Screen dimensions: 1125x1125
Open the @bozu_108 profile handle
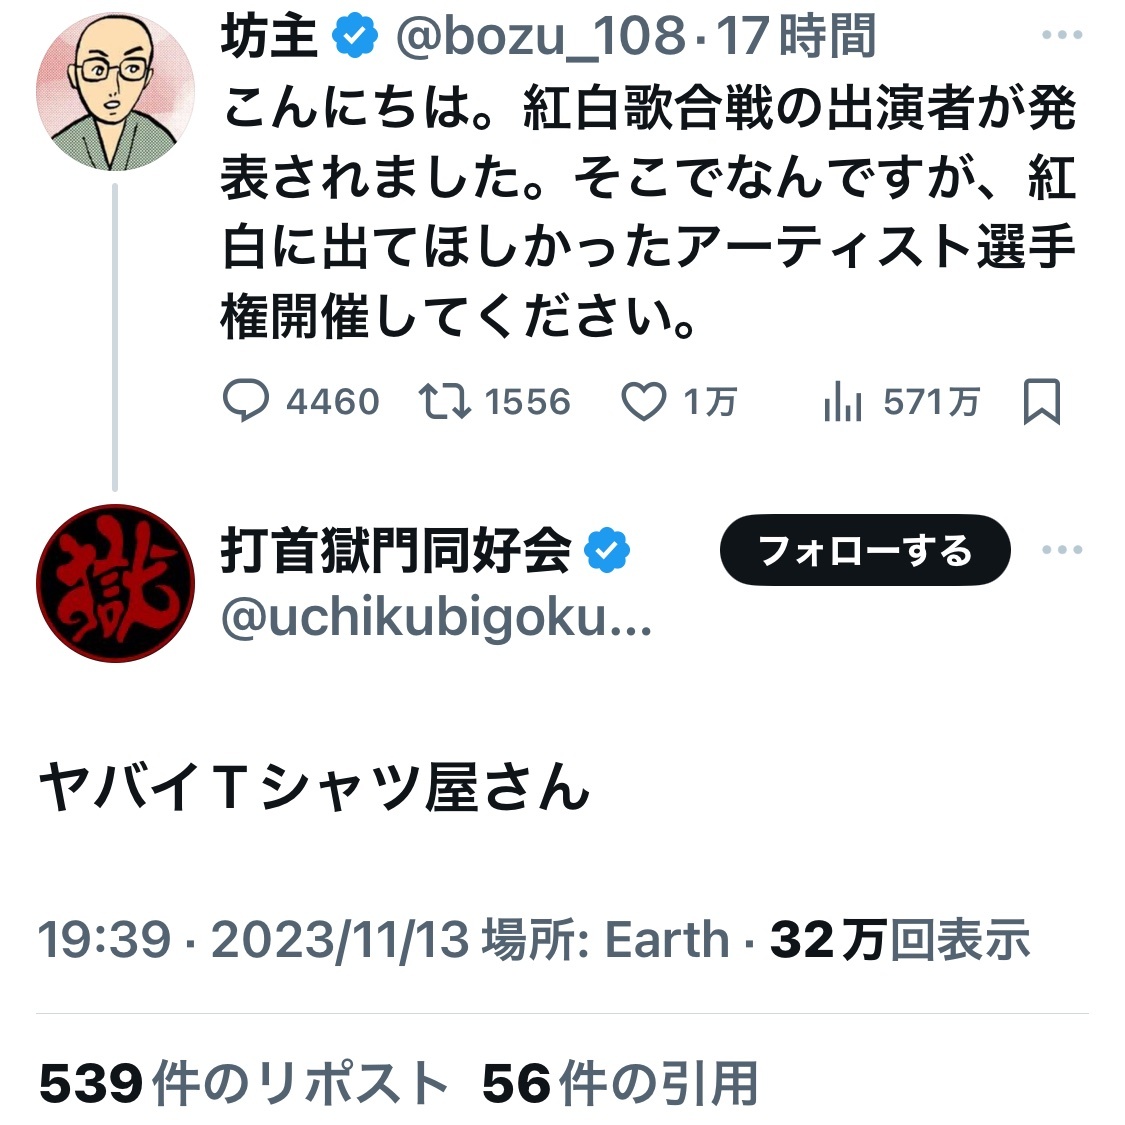pos(541,38)
